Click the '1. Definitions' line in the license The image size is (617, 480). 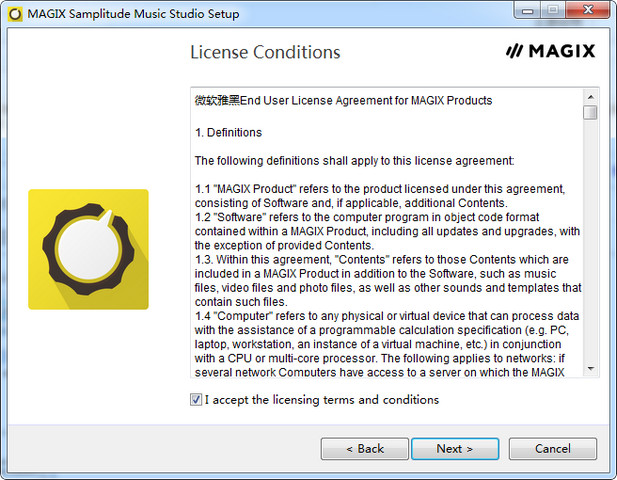(x=228, y=133)
